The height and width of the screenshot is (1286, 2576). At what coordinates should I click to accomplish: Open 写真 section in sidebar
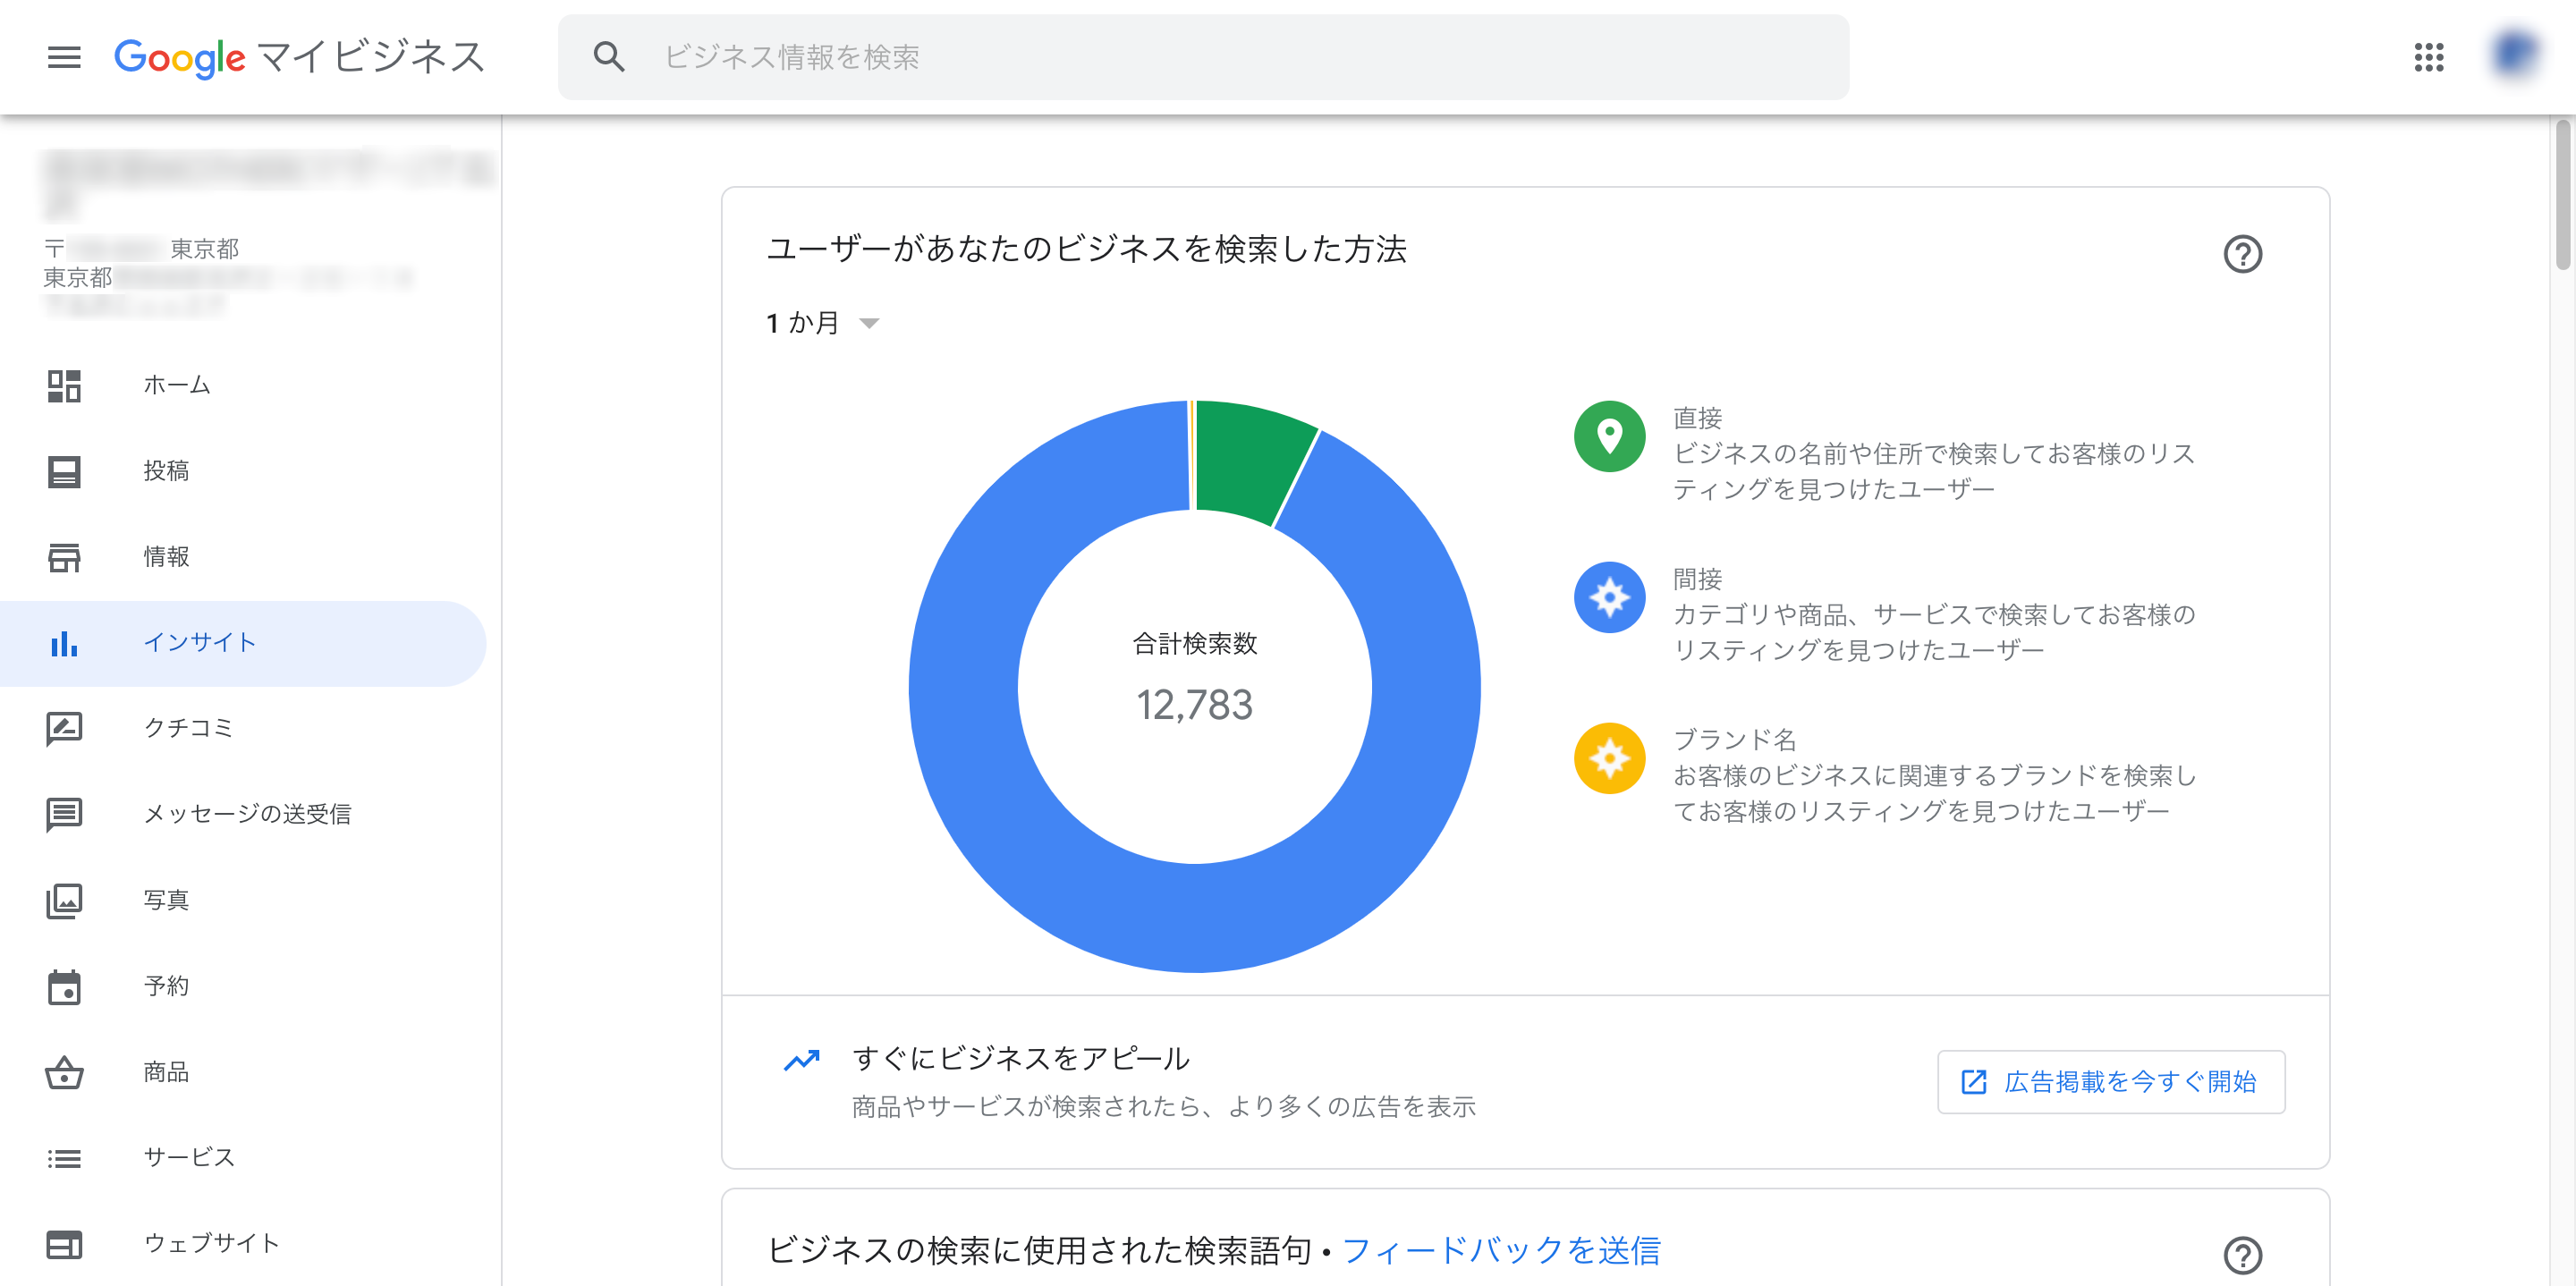click(242, 901)
